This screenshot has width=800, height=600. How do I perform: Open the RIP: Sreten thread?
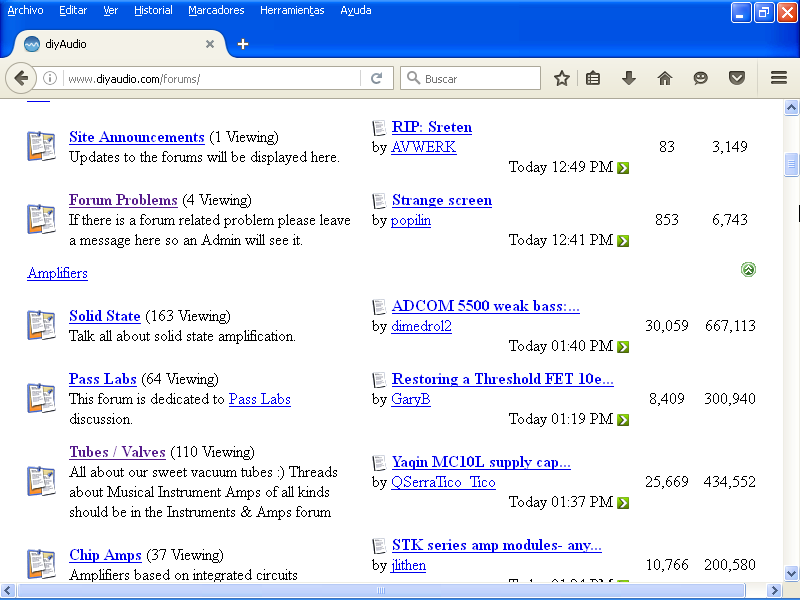click(x=432, y=127)
